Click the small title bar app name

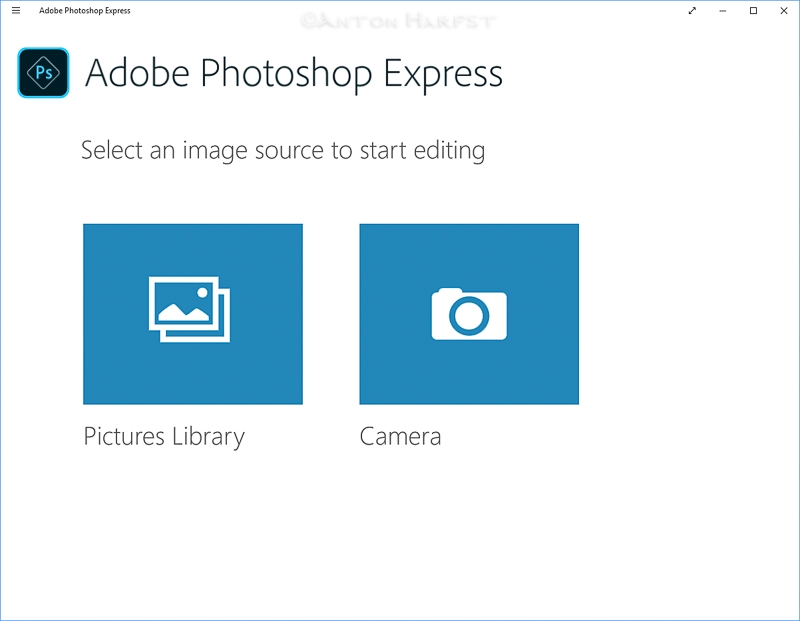pos(85,10)
